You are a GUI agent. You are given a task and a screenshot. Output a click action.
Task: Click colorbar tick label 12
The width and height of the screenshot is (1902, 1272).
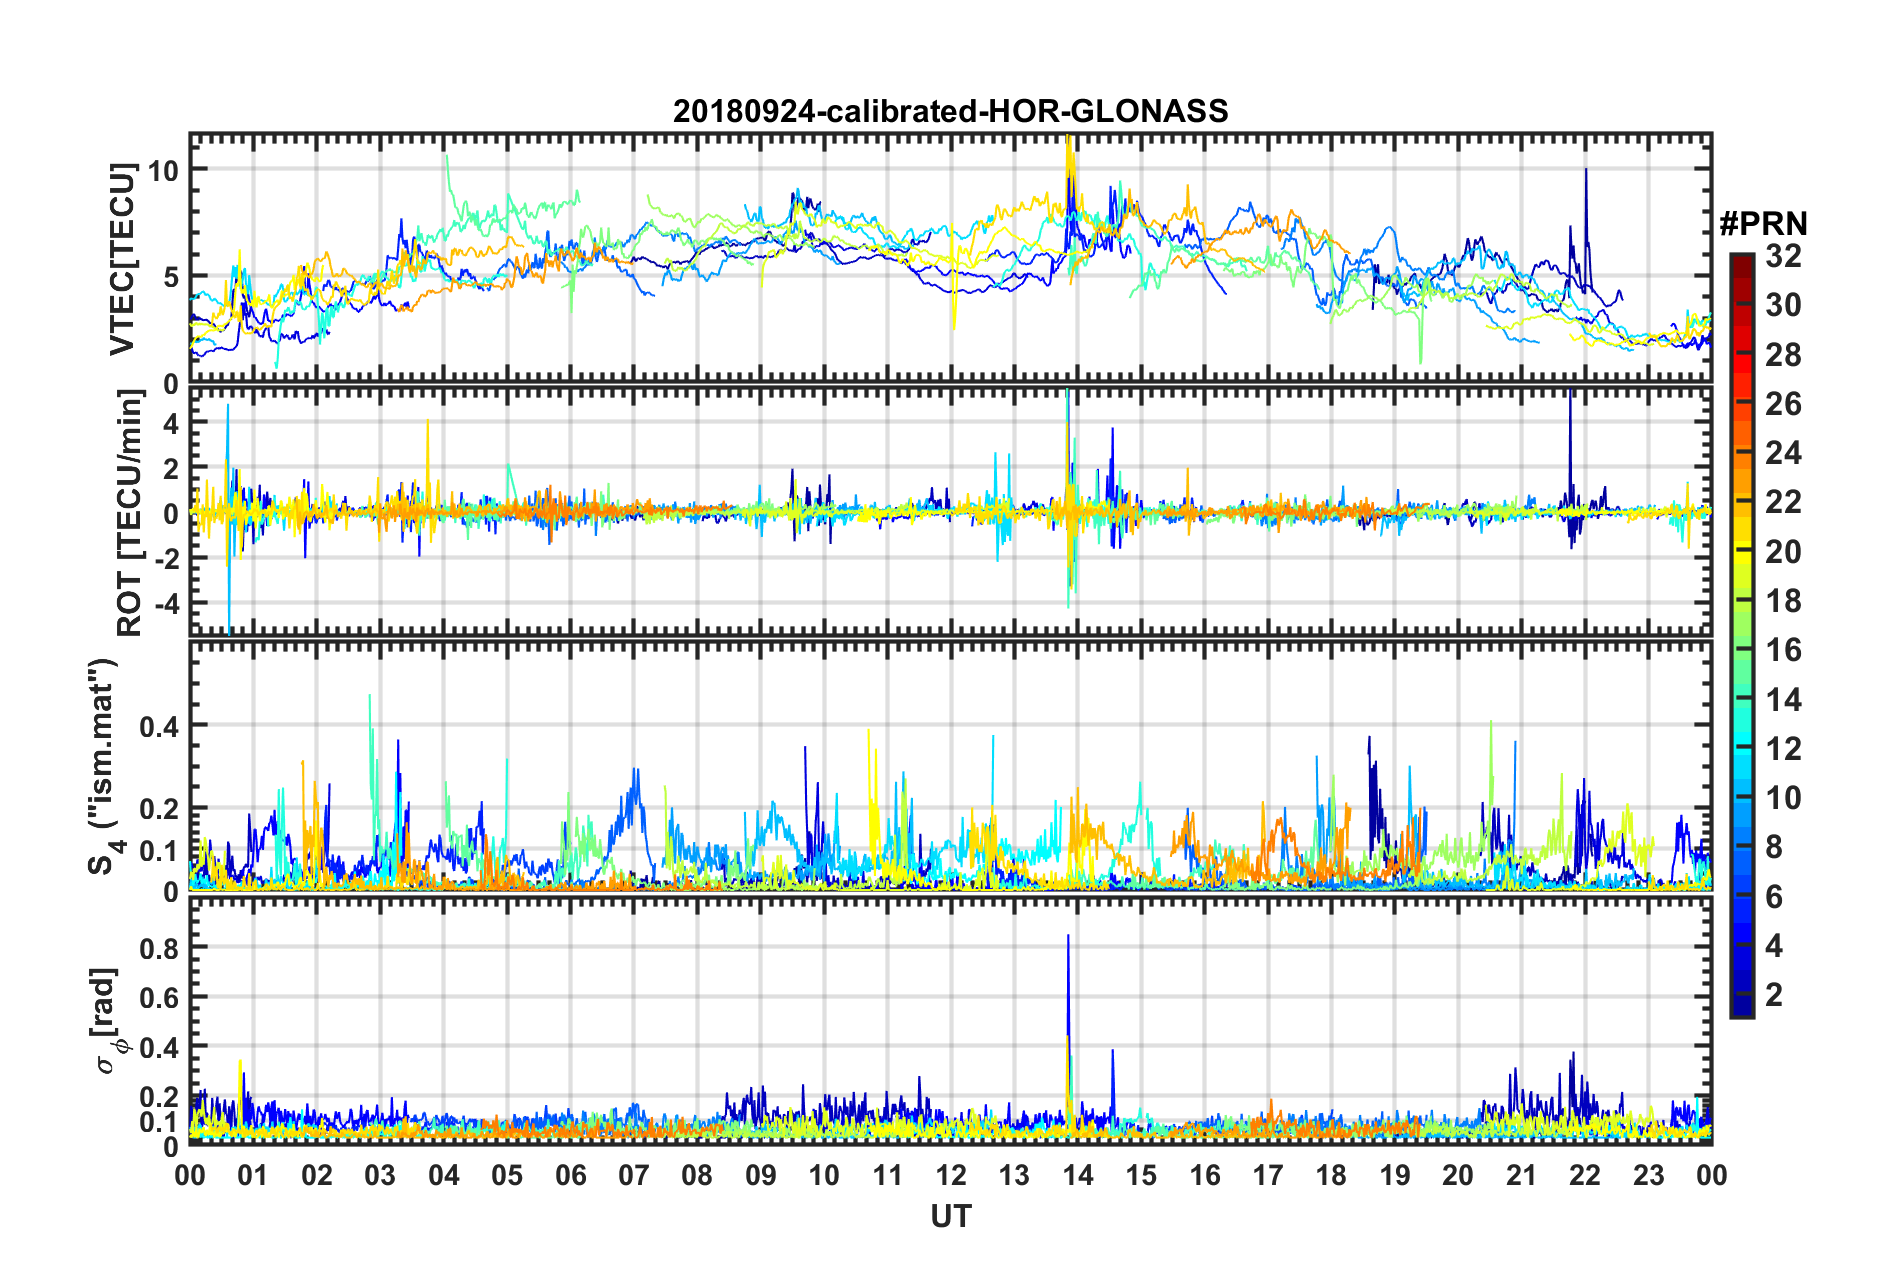click(1783, 749)
